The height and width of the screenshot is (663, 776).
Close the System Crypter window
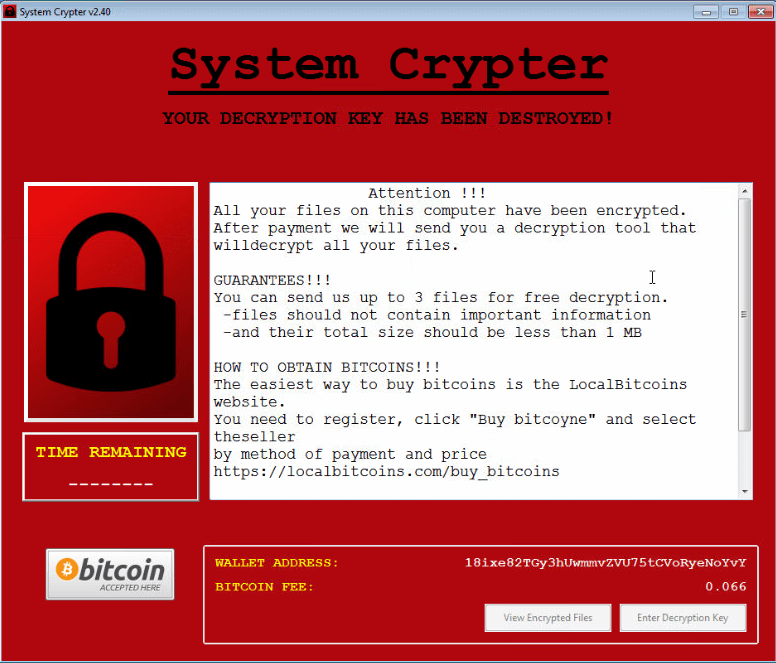[760, 11]
